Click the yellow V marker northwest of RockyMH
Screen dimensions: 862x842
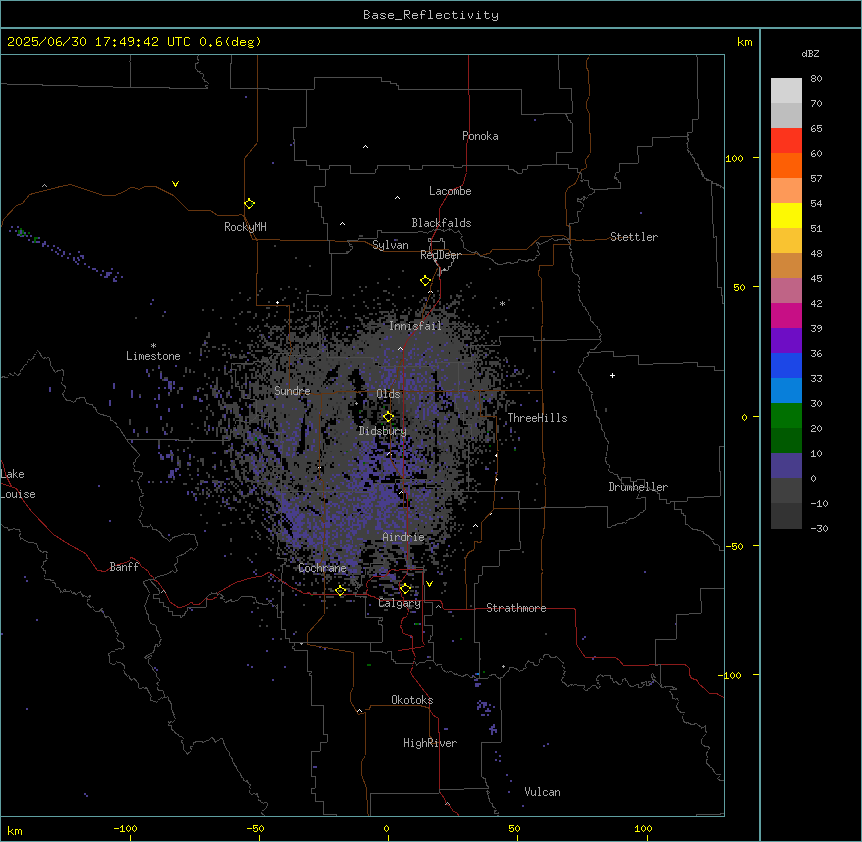(175, 184)
